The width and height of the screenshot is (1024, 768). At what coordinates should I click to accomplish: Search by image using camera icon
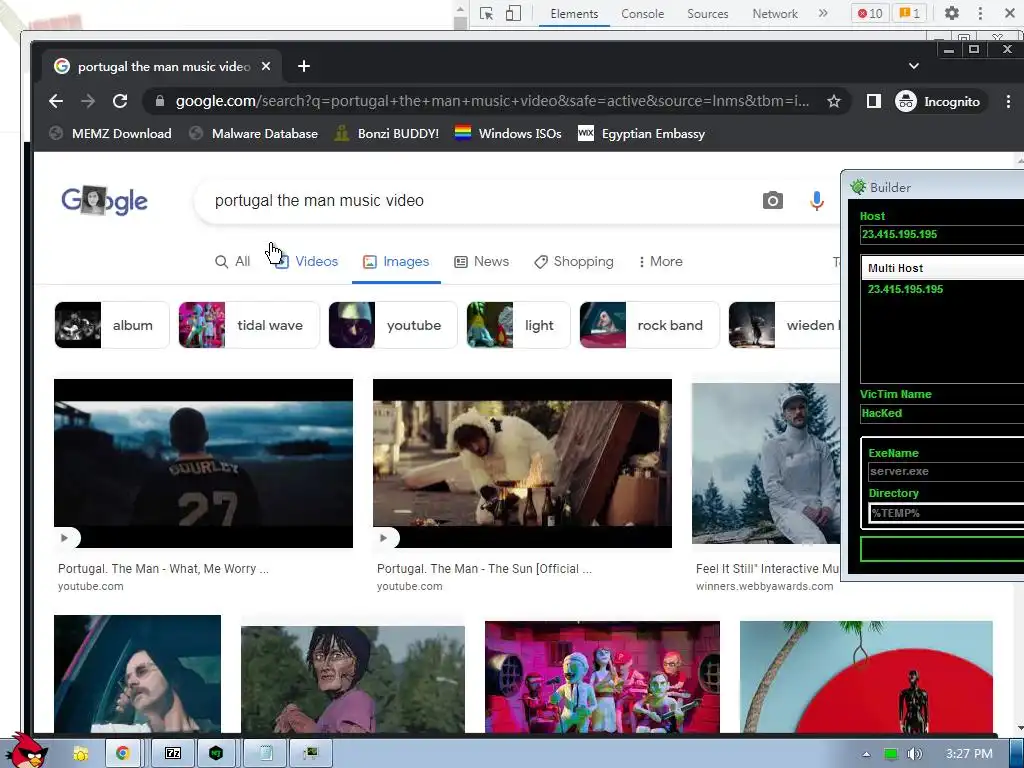[773, 200]
